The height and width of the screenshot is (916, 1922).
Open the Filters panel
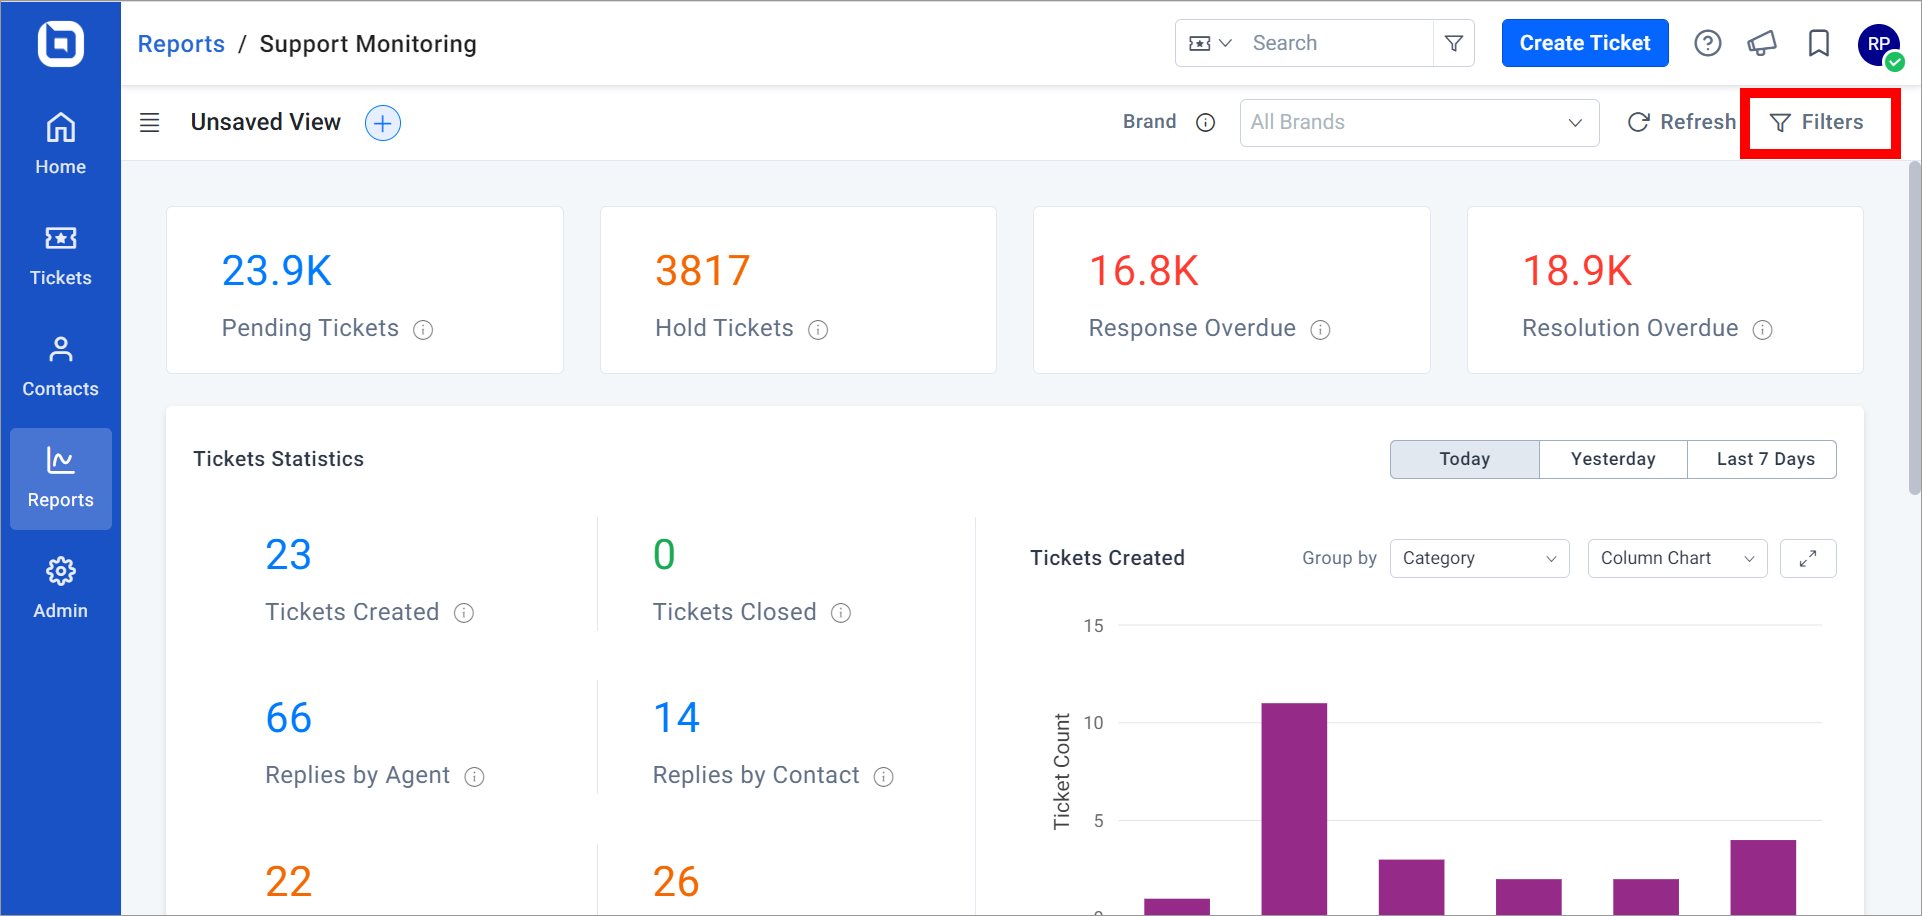(x=1817, y=122)
